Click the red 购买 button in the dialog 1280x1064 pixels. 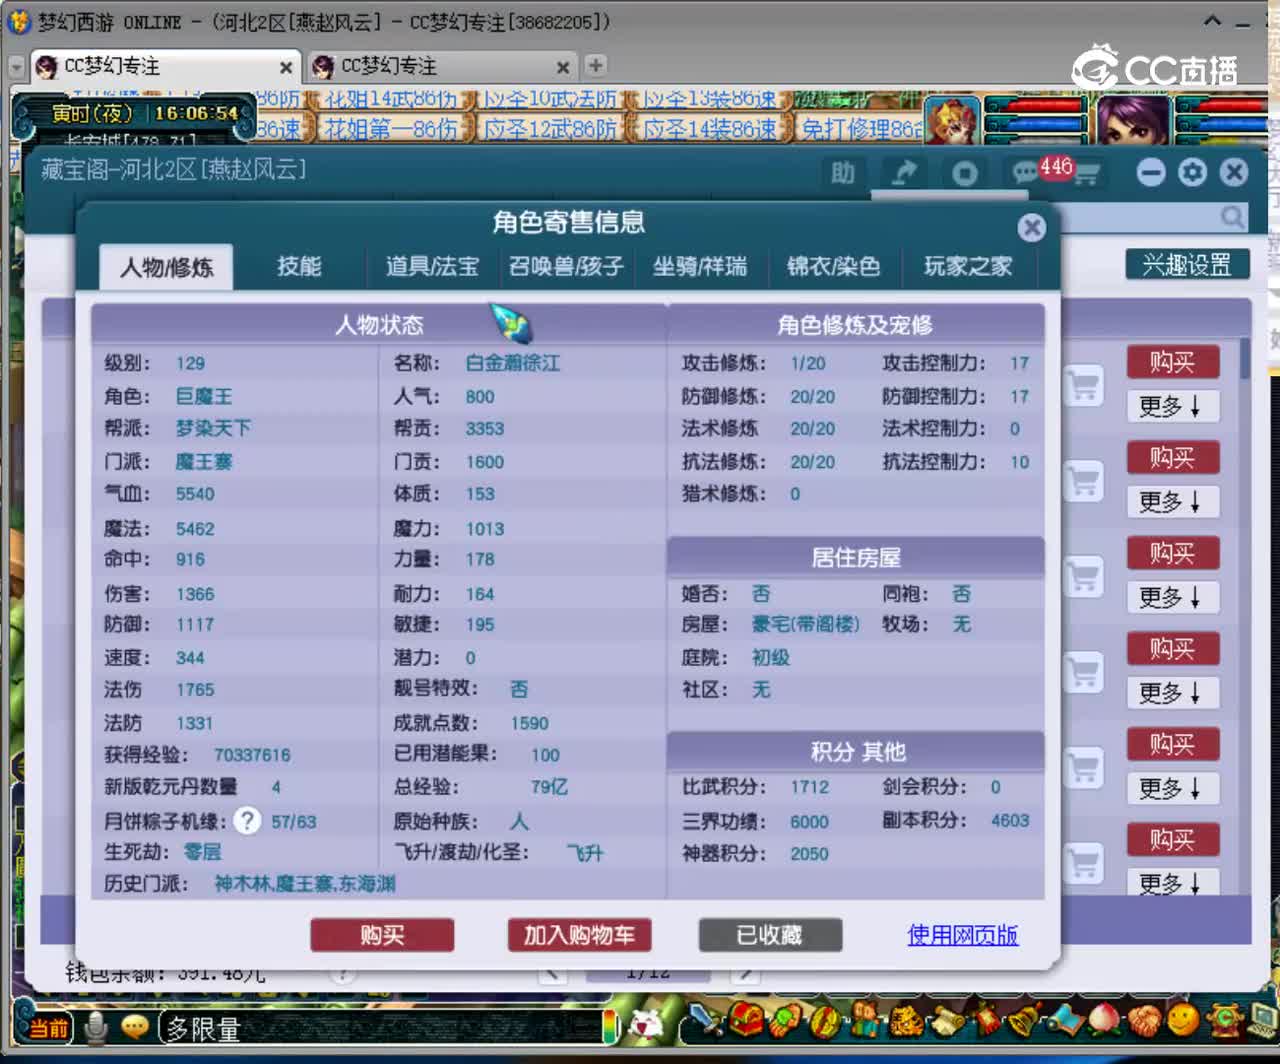click(x=382, y=935)
